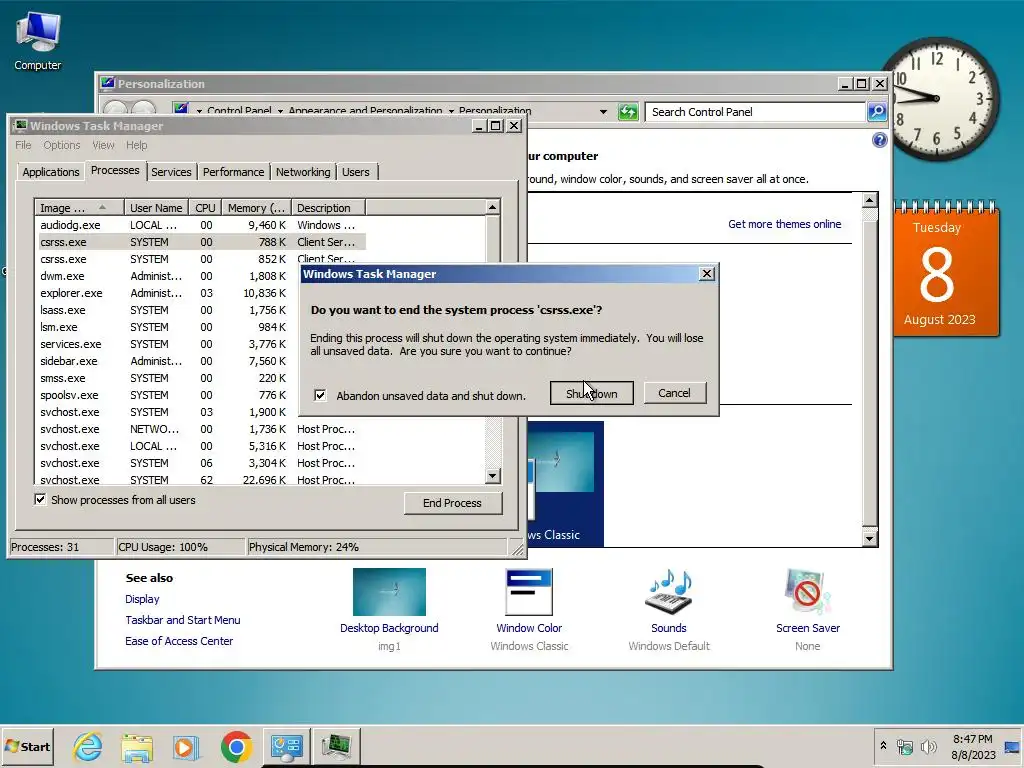Click the Search Control Panel field
This screenshot has height=768, width=1024.
click(x=756, y=112)
